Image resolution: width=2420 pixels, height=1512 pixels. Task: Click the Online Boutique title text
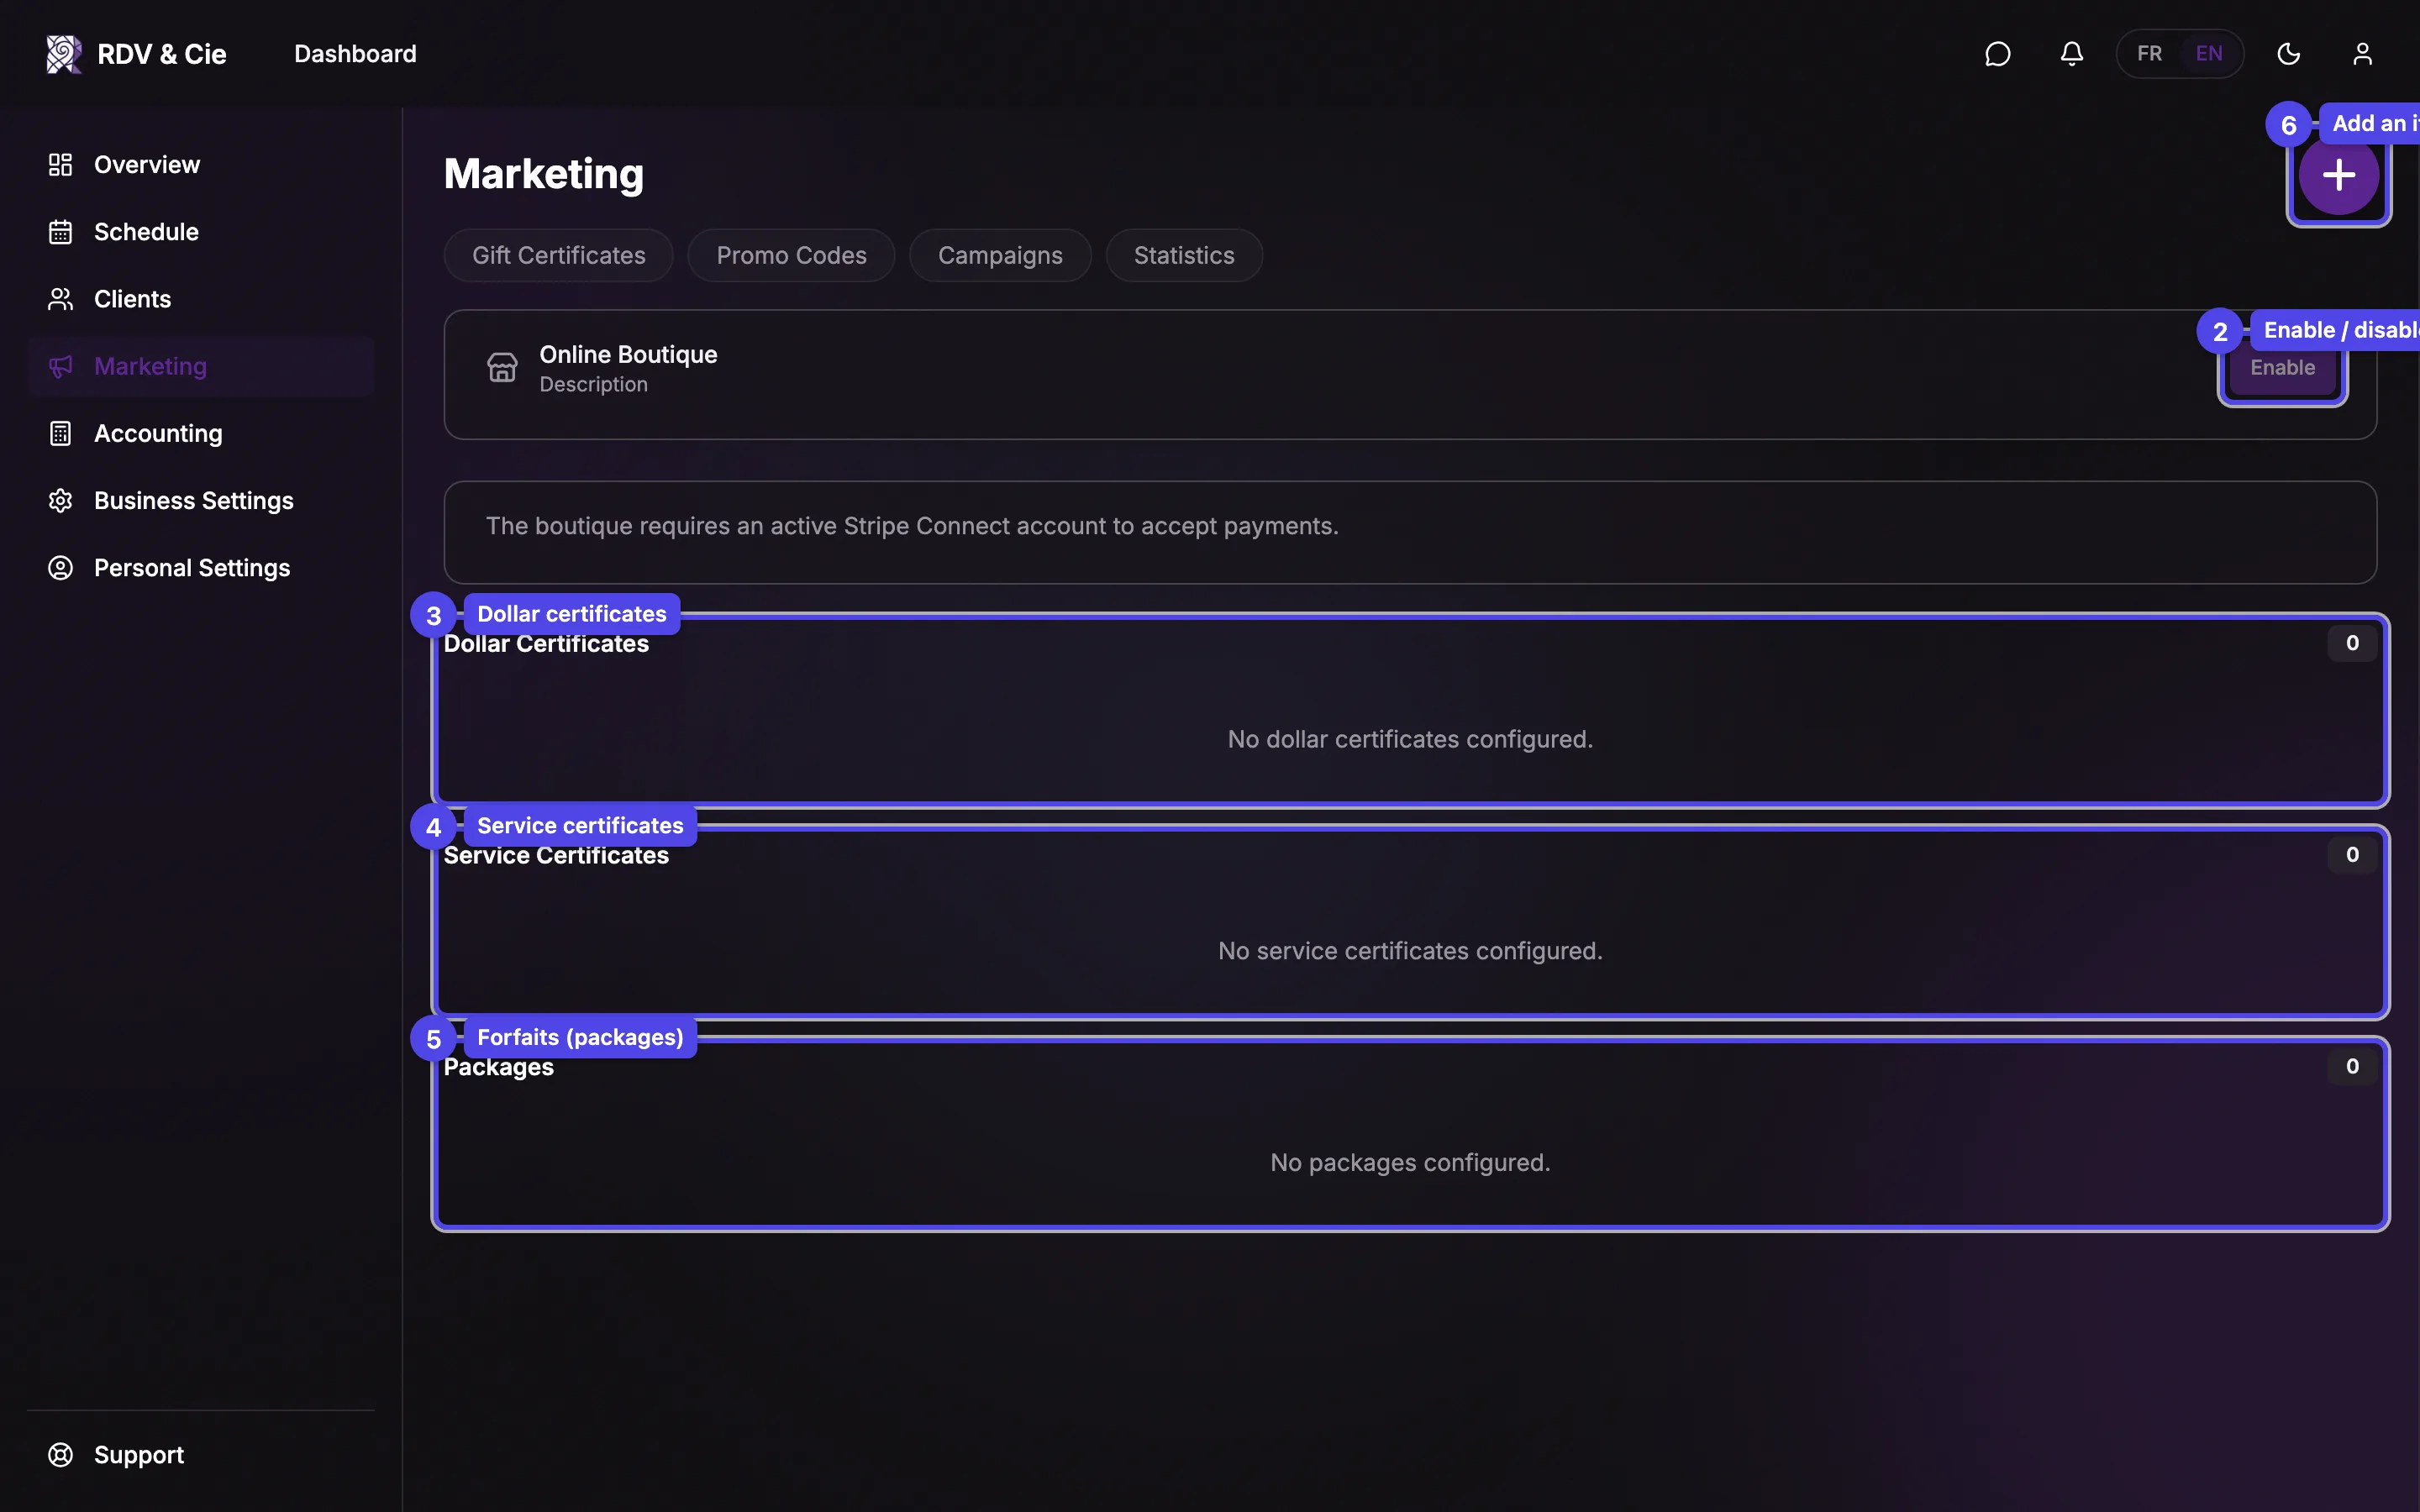point(628,355)
